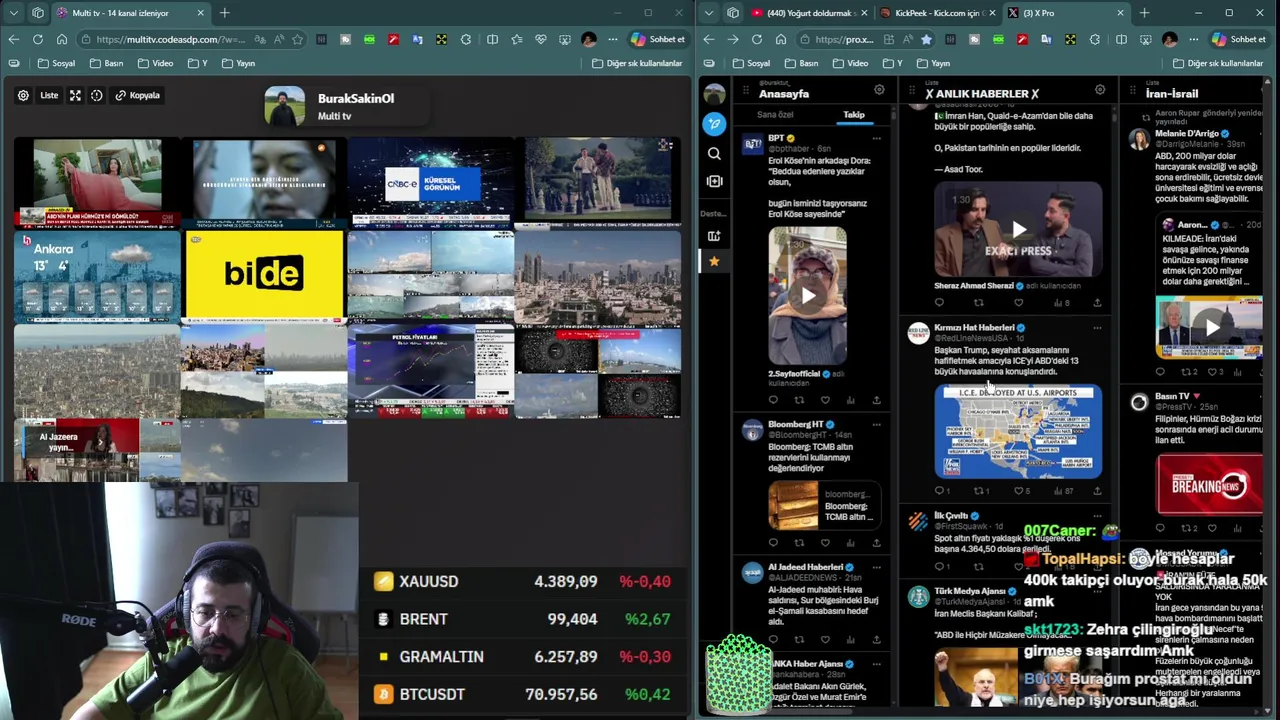Expand Diğer sık kullanılanlar in left browser
Viewport: 1280px width, 720px height.
636,63
